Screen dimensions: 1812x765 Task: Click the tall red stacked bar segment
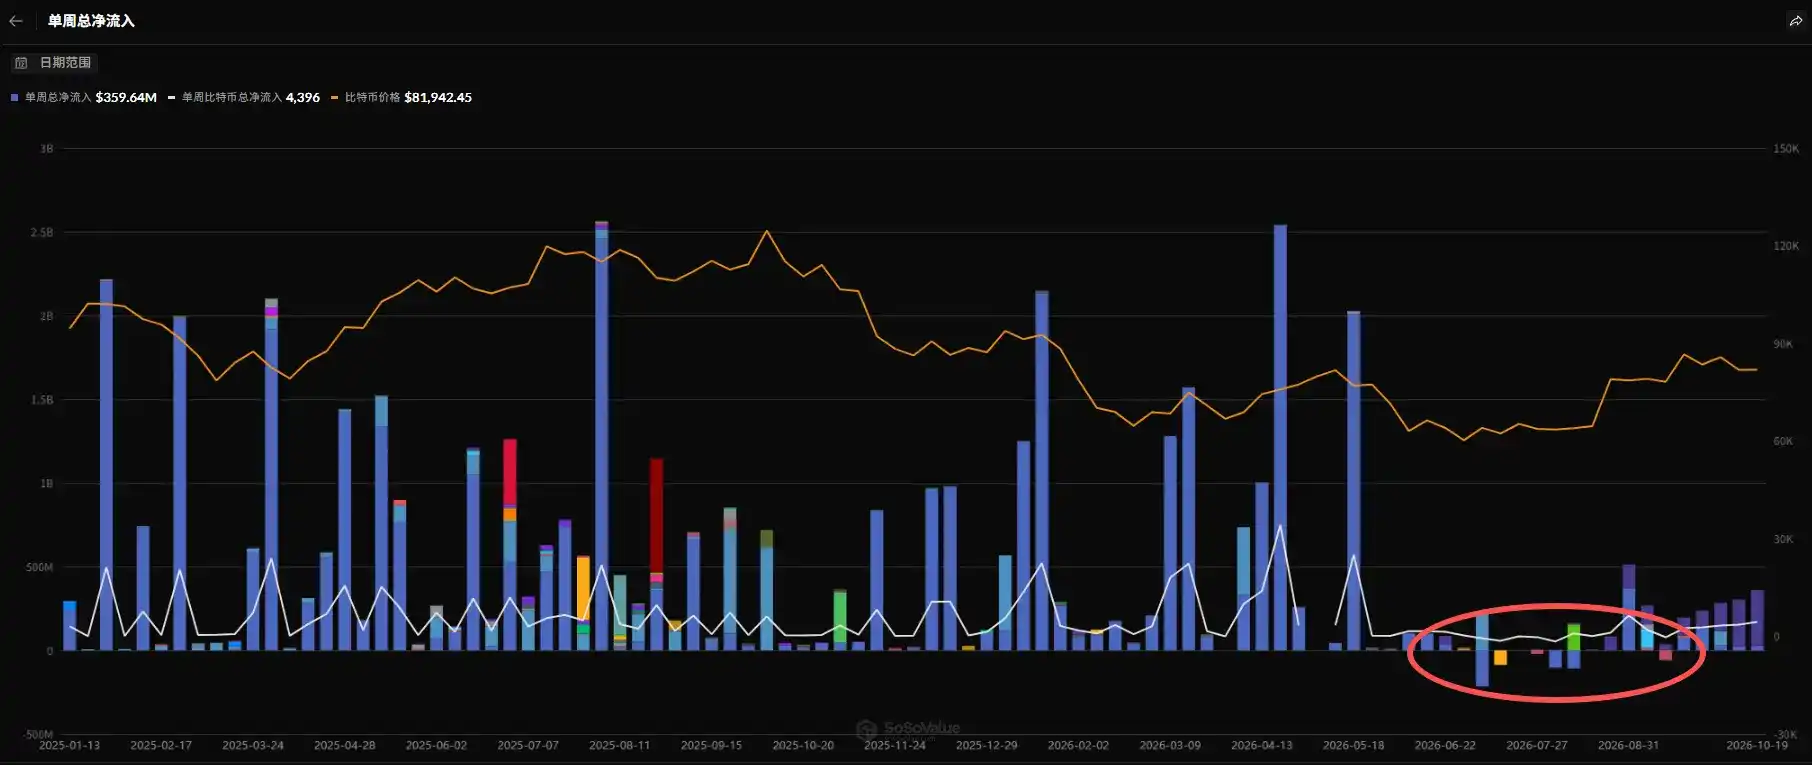tap(656, 516)
